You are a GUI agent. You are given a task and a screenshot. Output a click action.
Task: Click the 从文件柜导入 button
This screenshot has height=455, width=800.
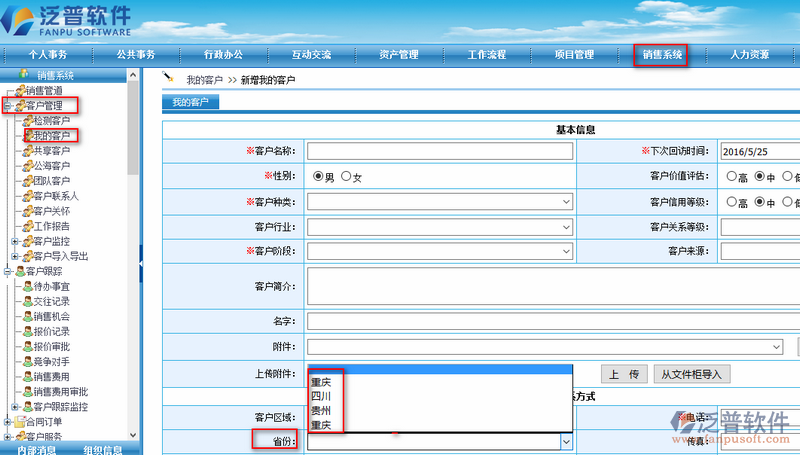click(693, 374)
